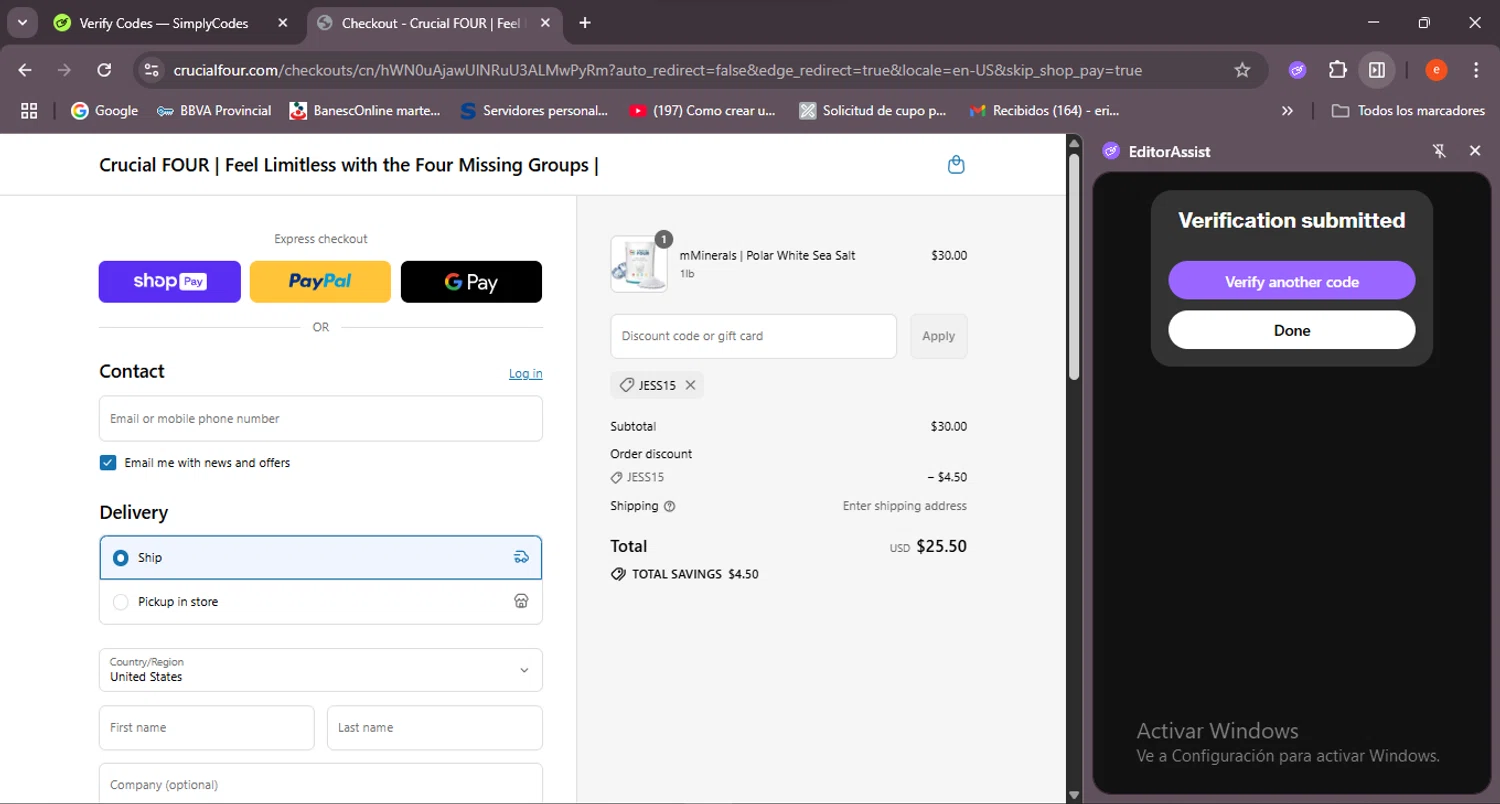The height and width of the screenshot is (804, 1500).
Task: Open the shopping bag cart icon
Action: pyautogui.click(x=956, y=165)
